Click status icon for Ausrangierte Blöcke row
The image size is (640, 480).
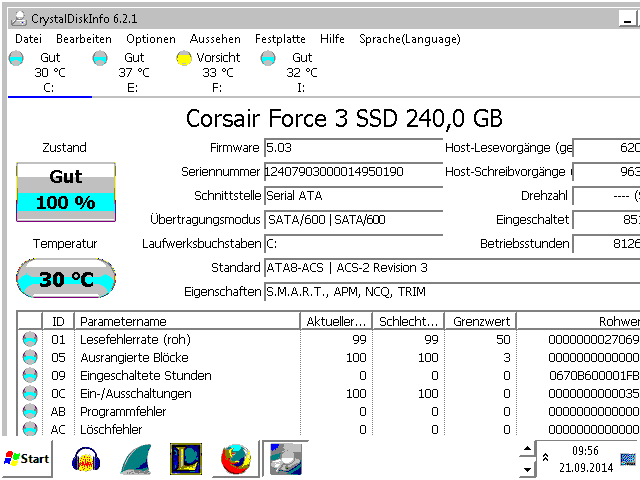tap(30, 357)
